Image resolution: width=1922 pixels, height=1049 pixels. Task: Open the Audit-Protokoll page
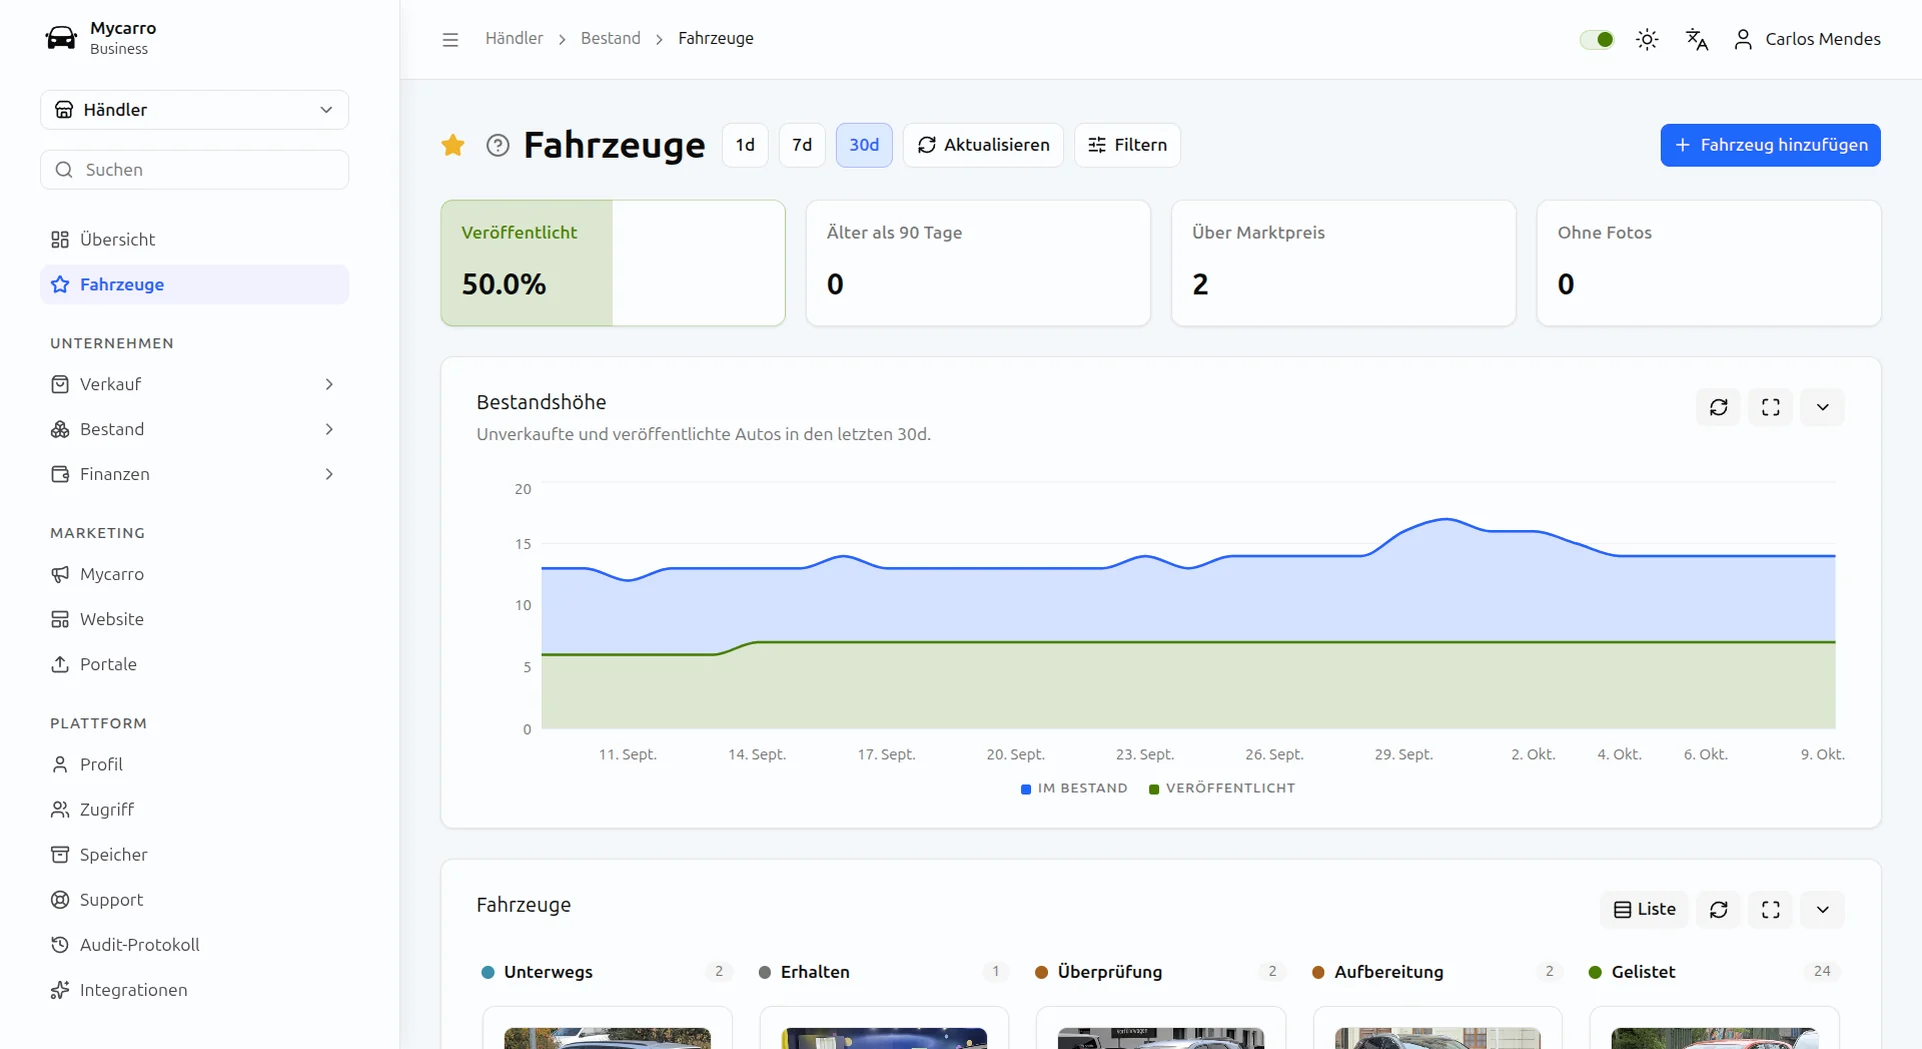(194, 944)
